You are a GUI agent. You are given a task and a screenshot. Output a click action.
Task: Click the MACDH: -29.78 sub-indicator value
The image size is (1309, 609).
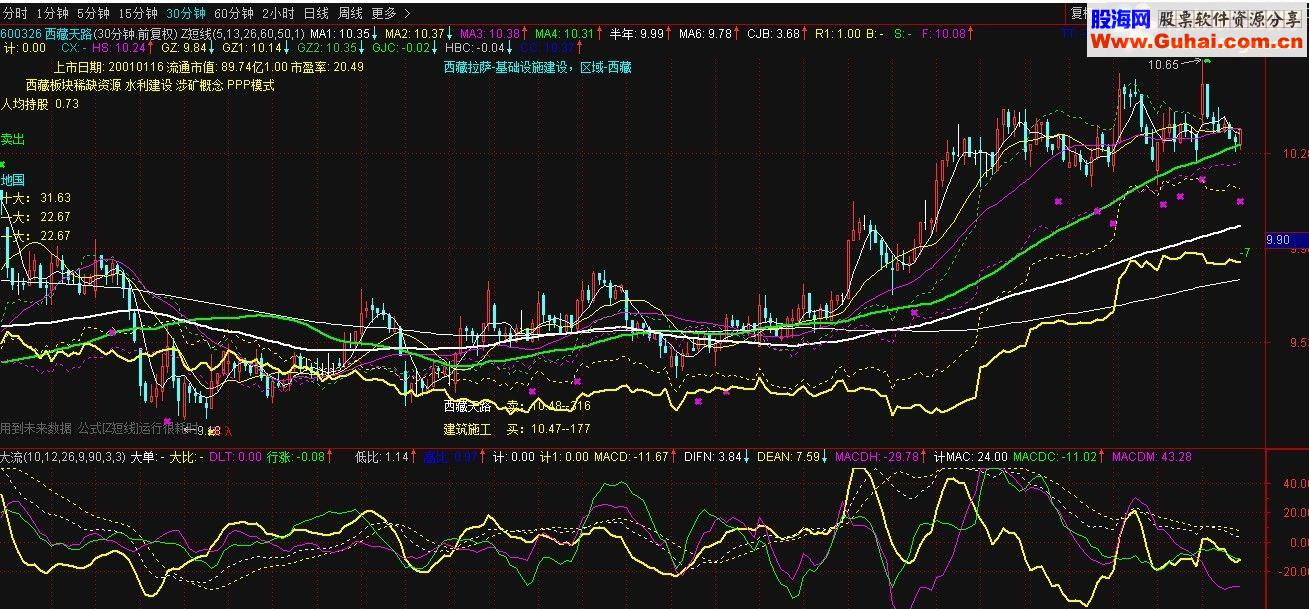[877, 457]
